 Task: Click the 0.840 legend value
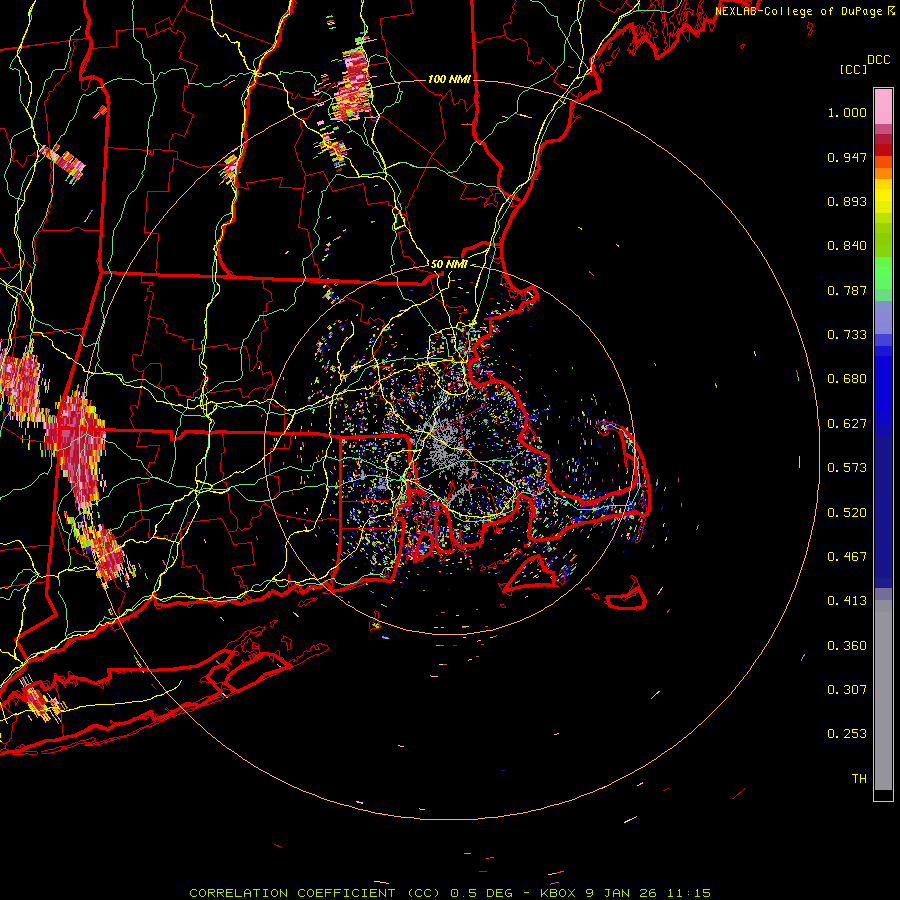(847, 246)
